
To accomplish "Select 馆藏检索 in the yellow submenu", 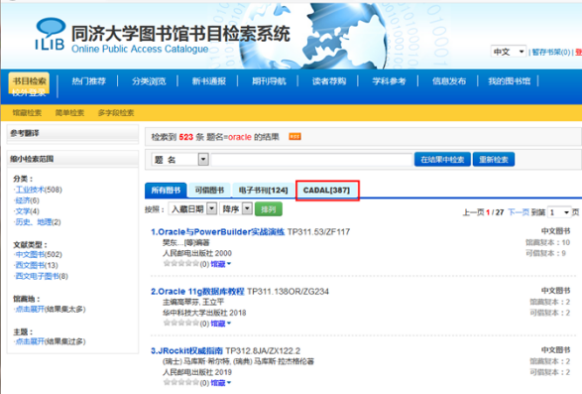I will click(27, 113).
